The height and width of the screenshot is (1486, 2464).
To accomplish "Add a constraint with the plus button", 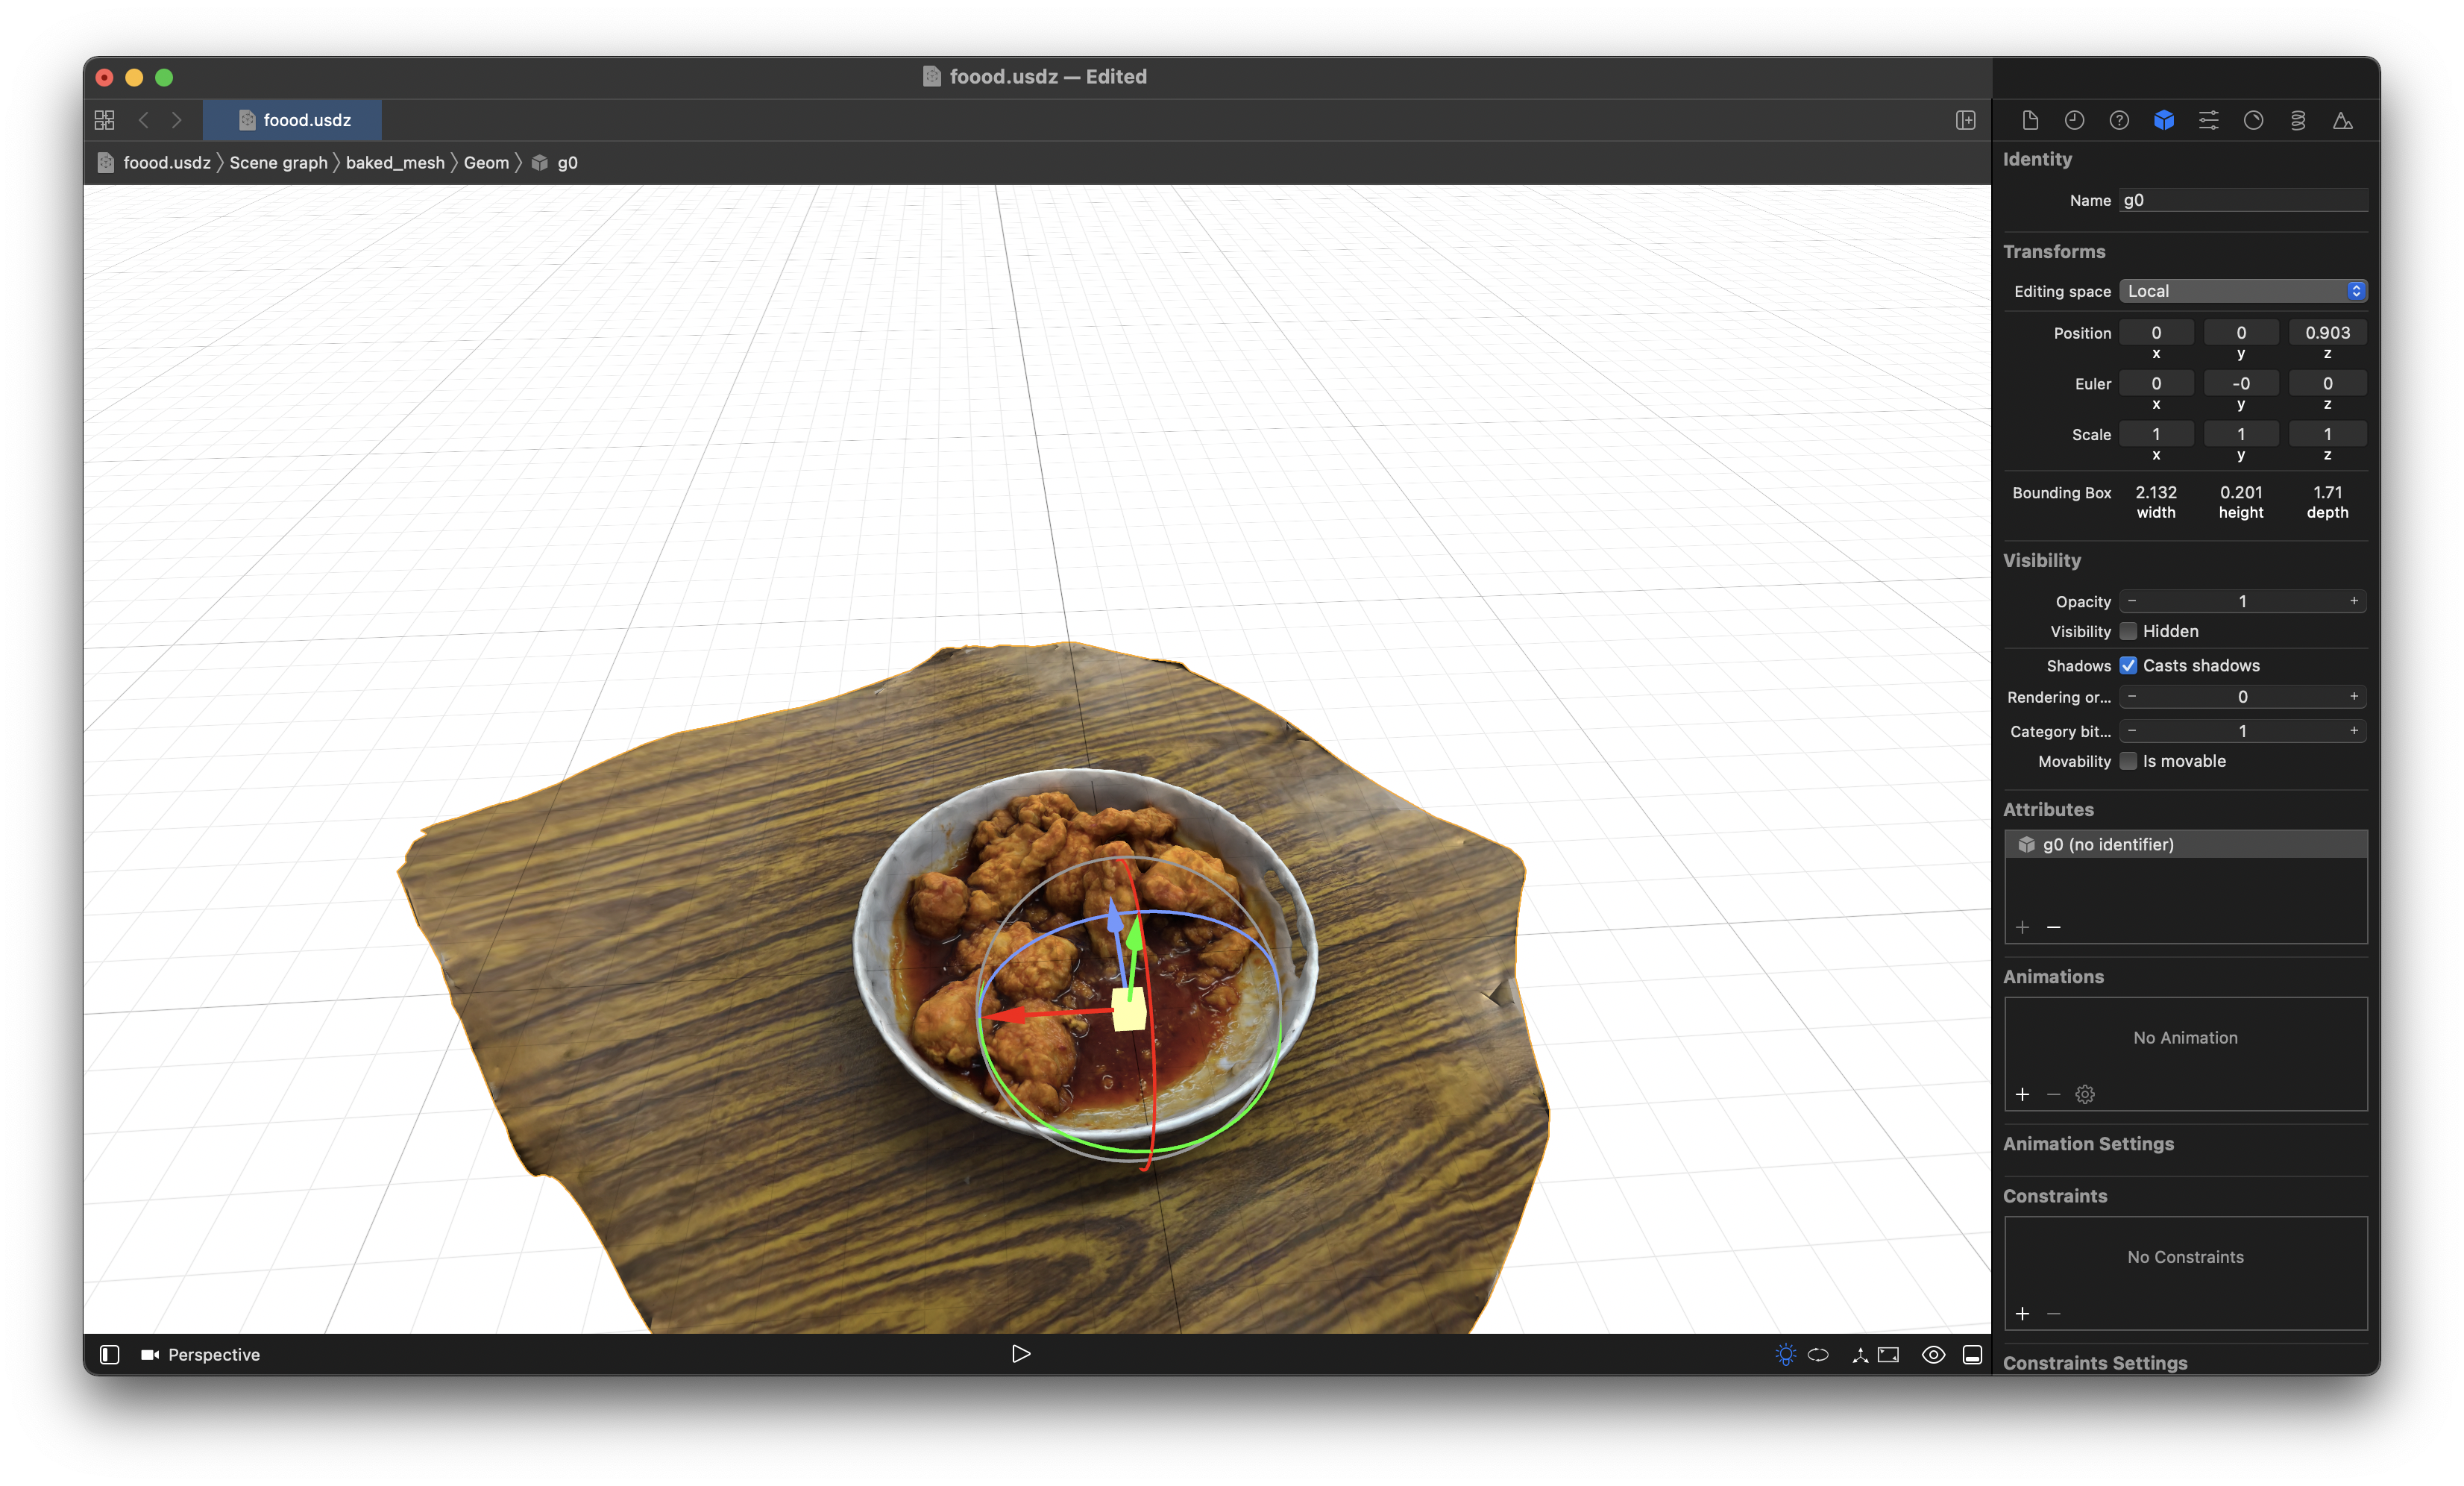I will (x=2022, y=1313).
